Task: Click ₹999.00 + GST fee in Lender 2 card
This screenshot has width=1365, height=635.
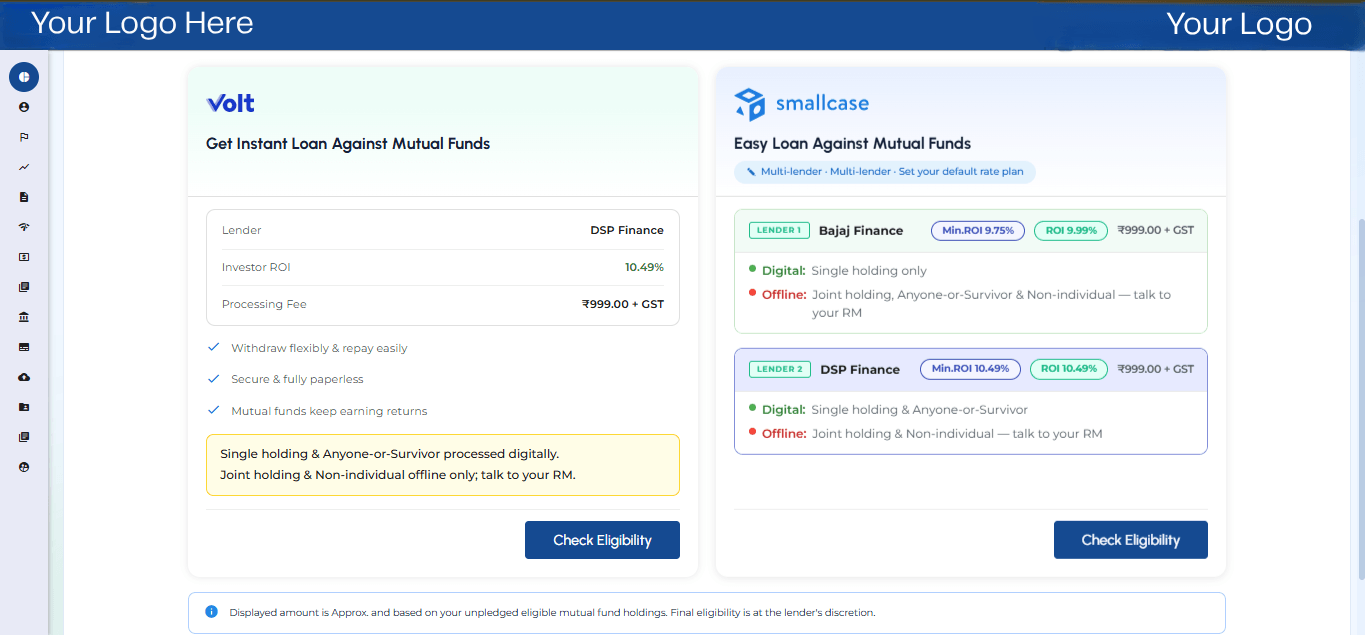Action: [x=1156, y=369]
